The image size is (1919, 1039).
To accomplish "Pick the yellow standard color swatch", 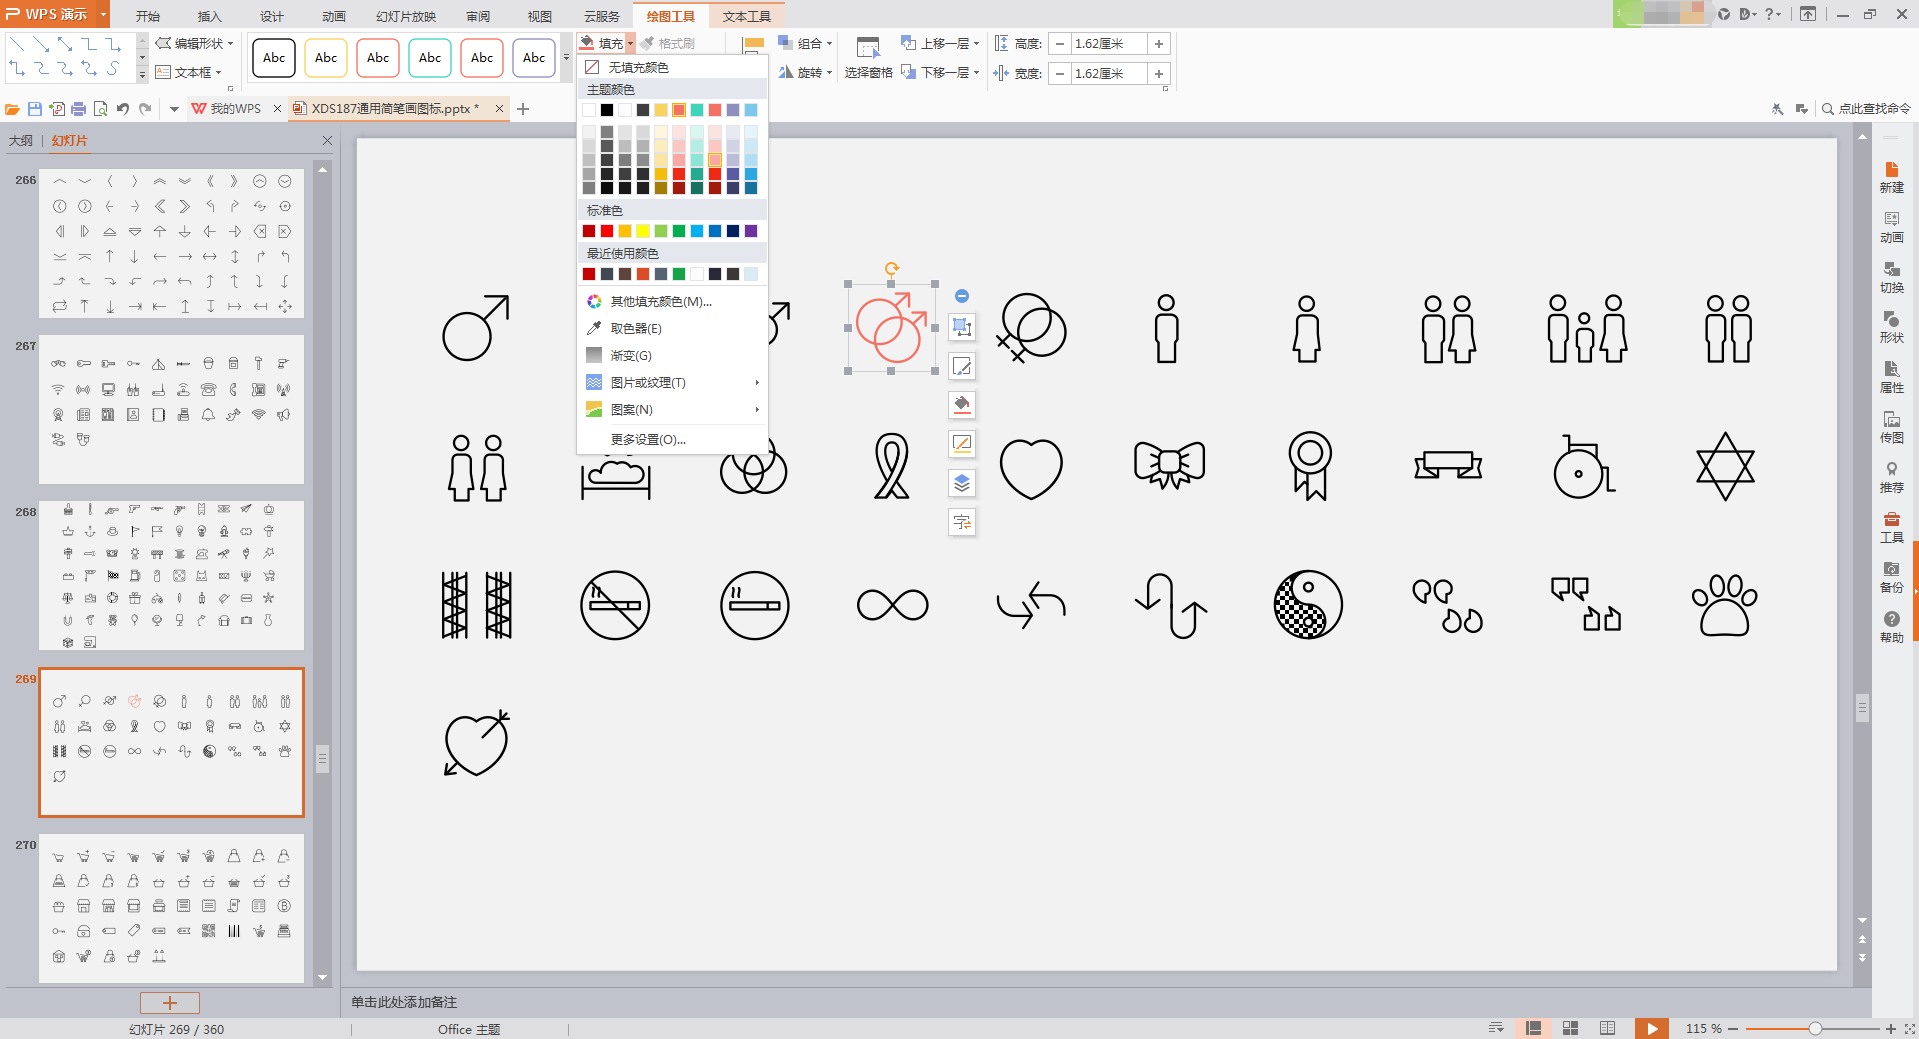I will [x=643, y=231].
